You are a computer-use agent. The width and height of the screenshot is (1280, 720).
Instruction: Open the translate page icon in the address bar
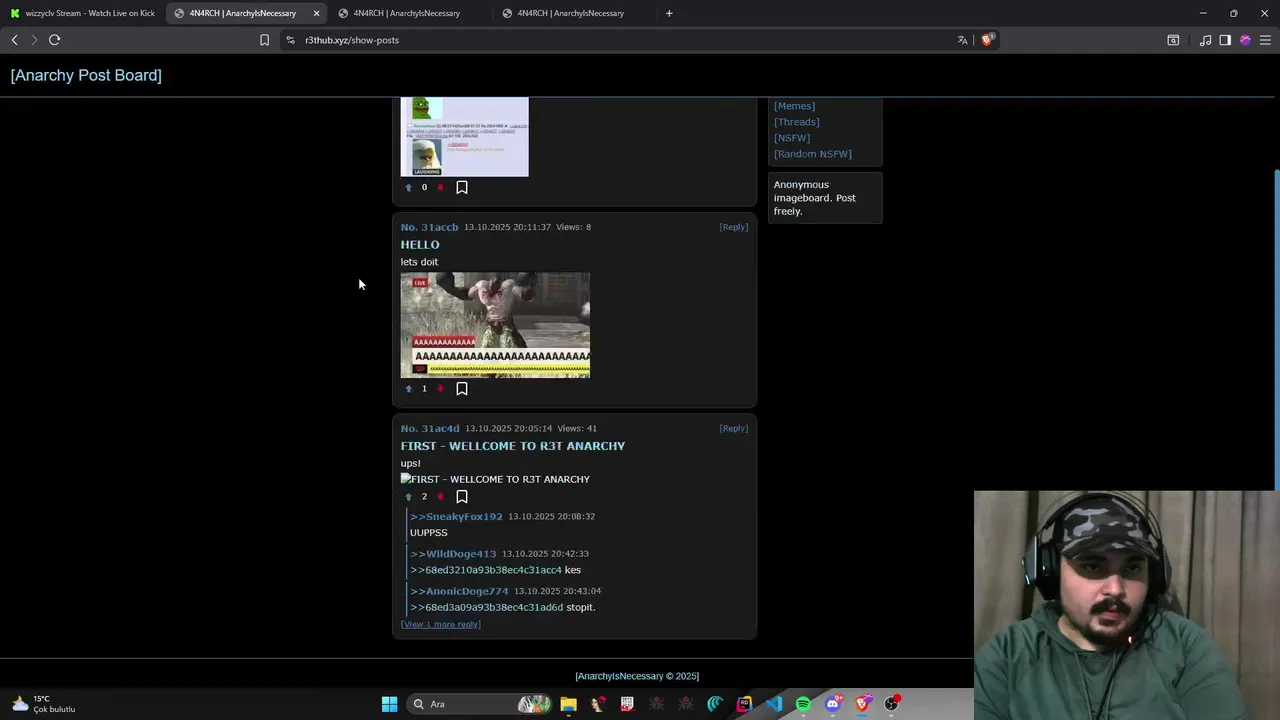pyautogui.click(x=962, y=40)
